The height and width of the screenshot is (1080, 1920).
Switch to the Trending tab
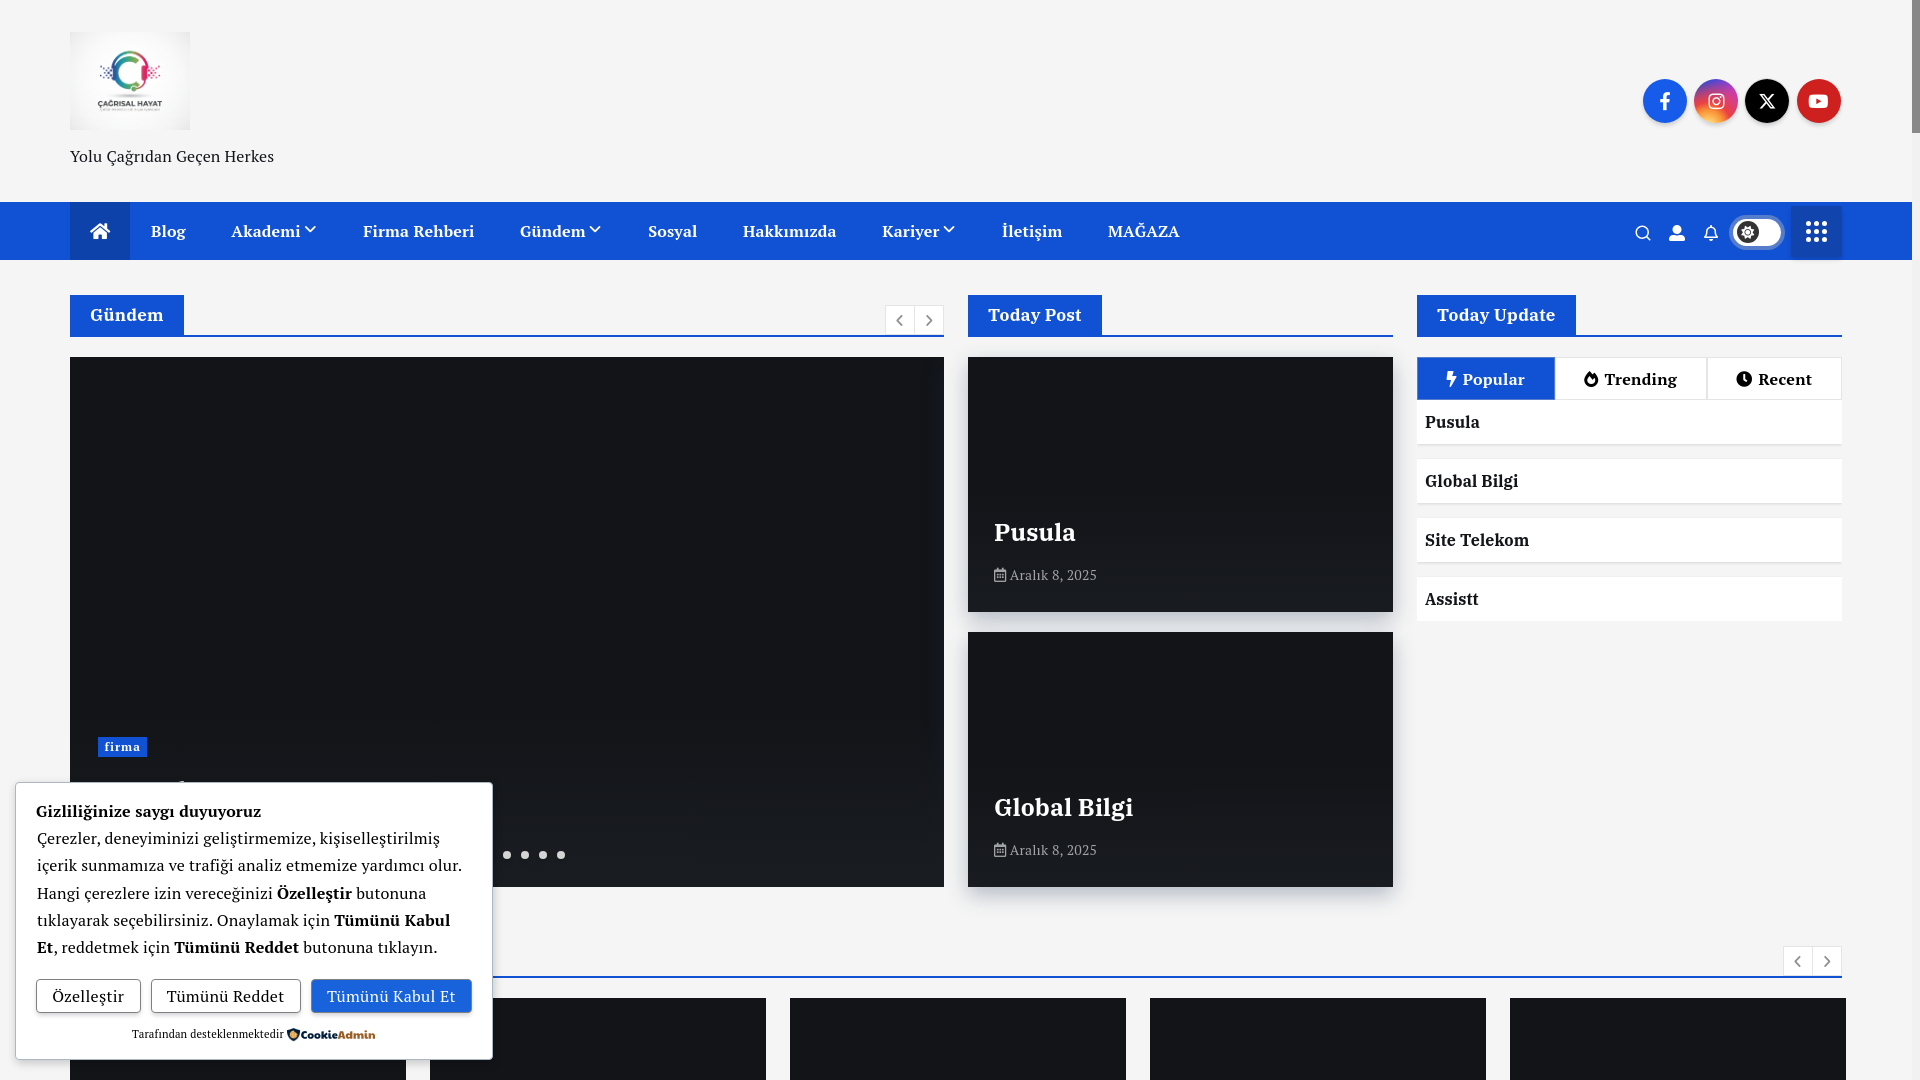pyautogui.click(x=1631, y=379)
